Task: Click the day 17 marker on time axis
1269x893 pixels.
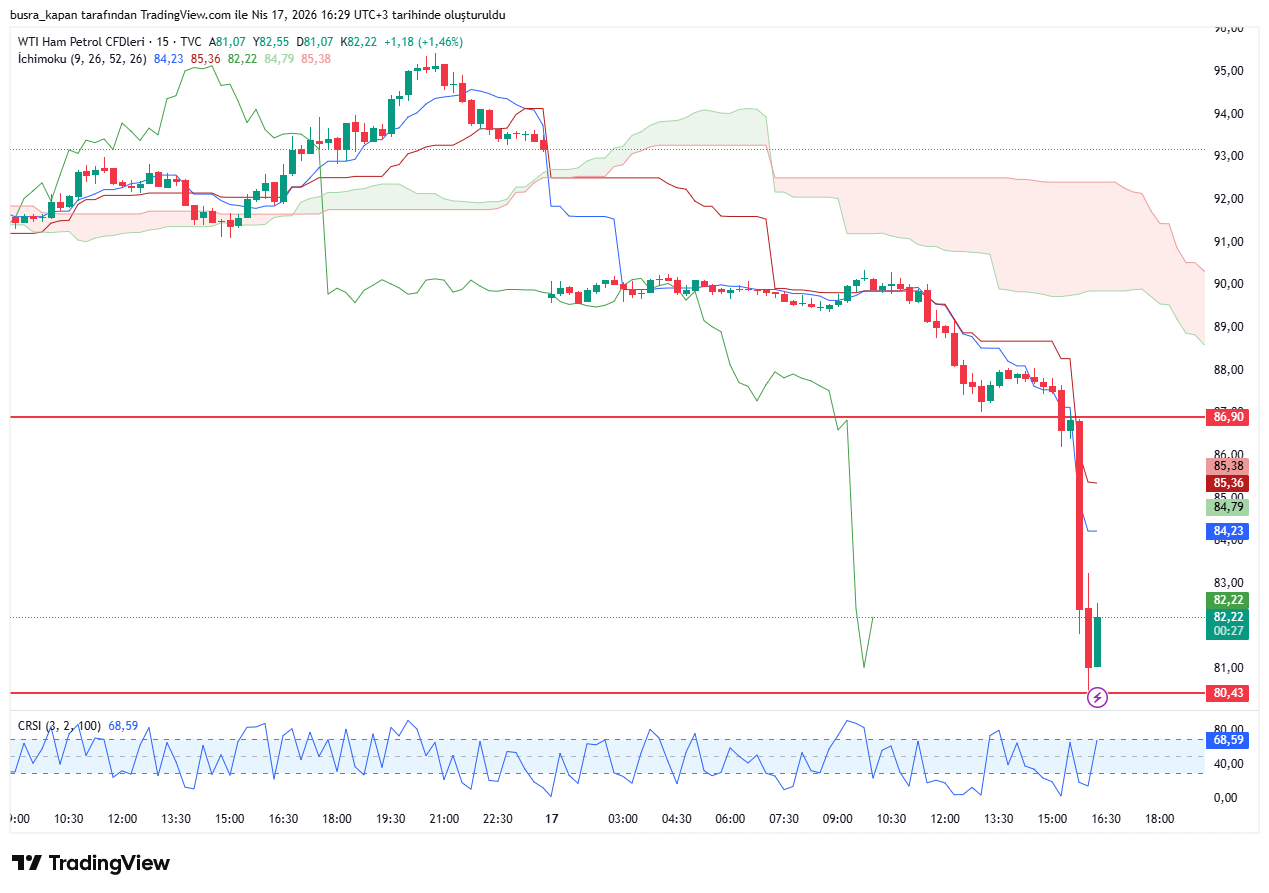Action: coord(551,818)
